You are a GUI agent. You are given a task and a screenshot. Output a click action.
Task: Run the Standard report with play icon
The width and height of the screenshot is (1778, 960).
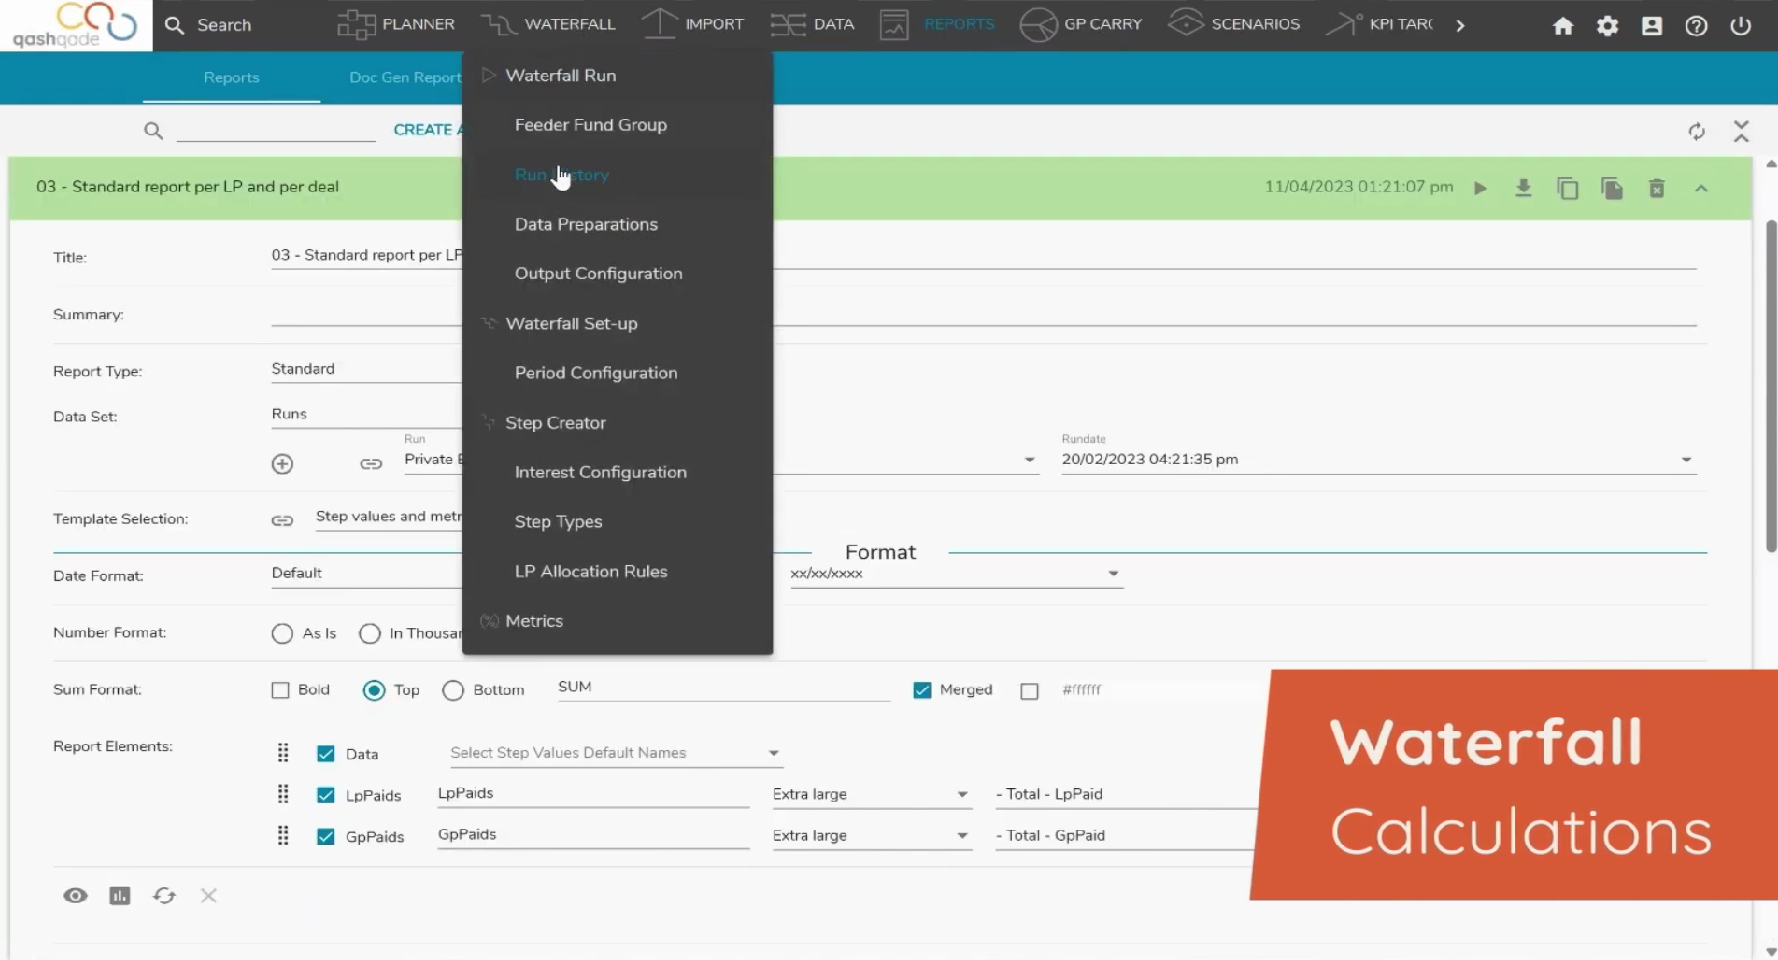coord(1480,188)
